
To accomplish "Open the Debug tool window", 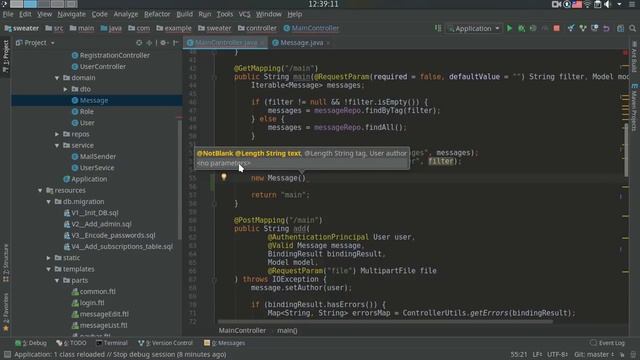I will (31, 343).
